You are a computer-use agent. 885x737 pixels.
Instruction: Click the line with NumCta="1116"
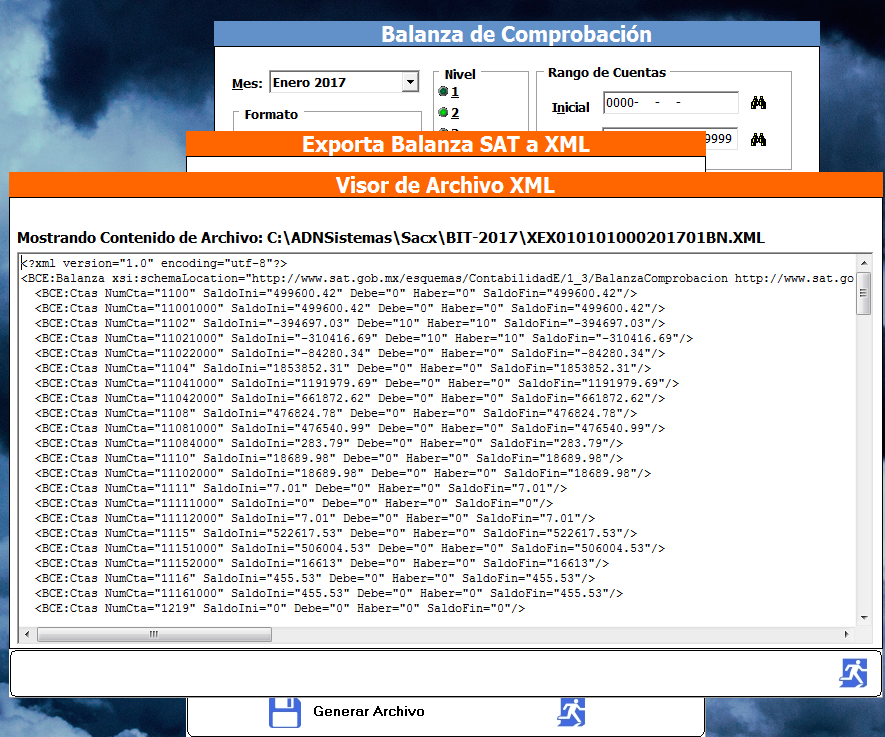315,578
